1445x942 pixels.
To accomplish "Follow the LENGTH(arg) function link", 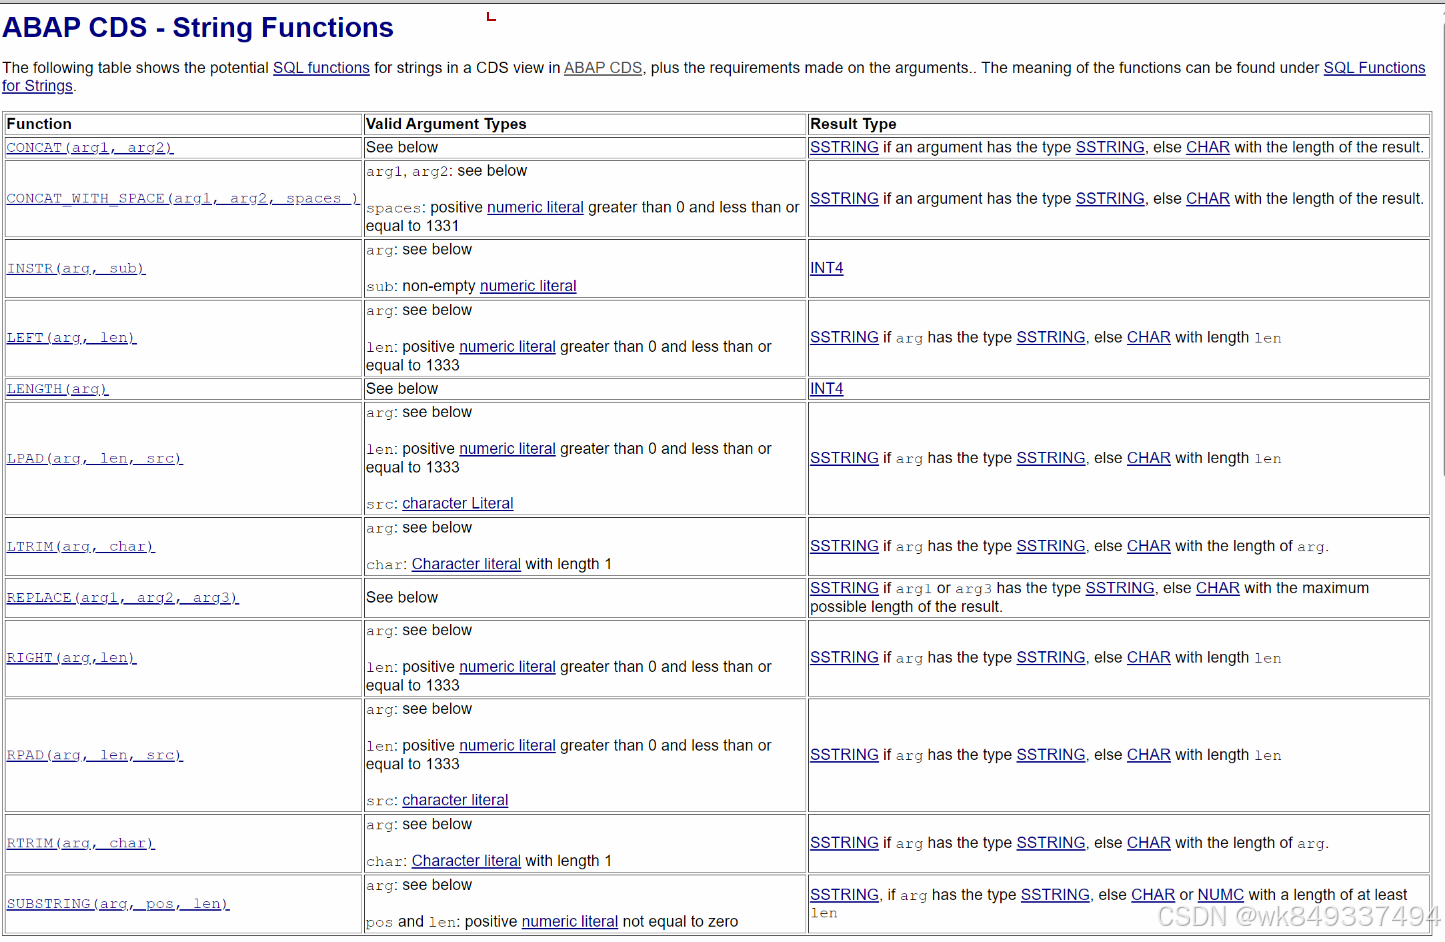I will pyautogui.click(x=57, y=389).
